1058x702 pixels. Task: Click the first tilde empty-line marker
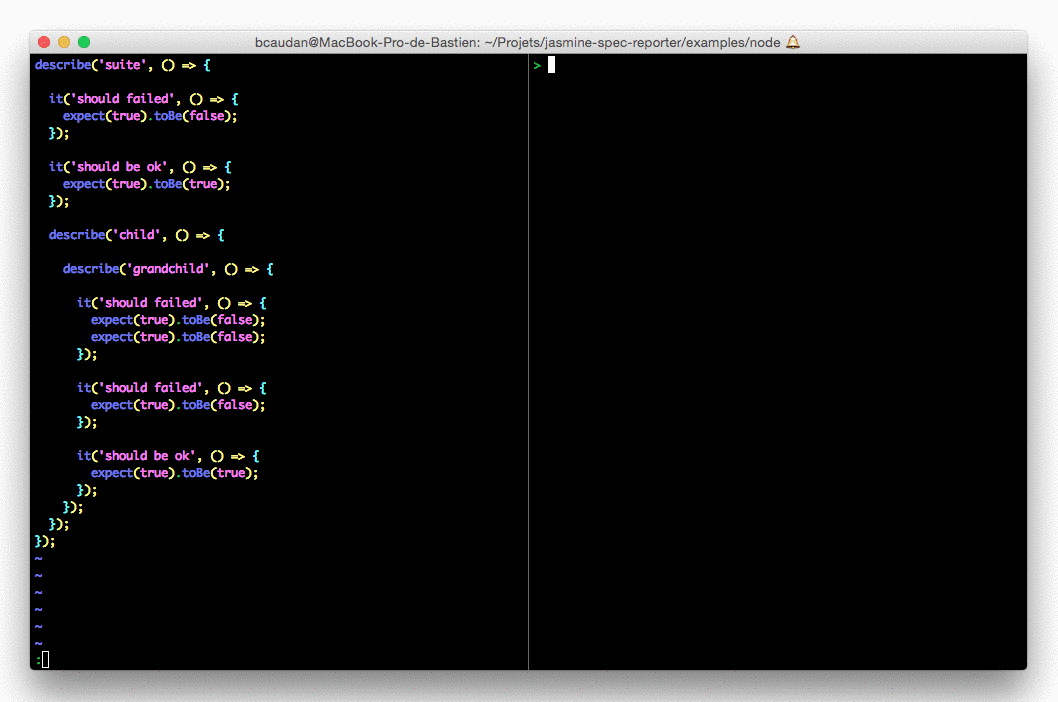click(38, 558)
